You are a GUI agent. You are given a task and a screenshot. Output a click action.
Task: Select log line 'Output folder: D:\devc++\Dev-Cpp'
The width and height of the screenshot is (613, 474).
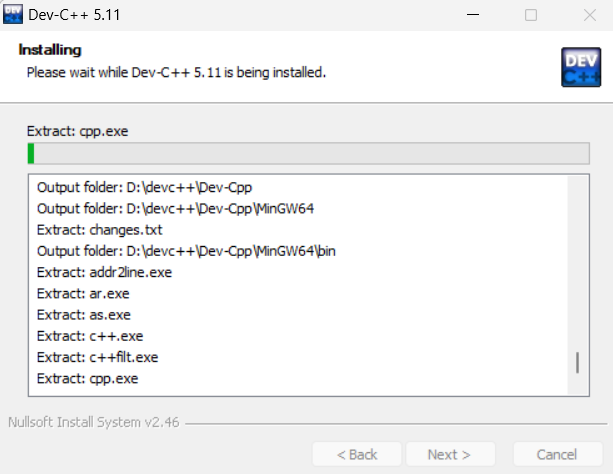145,187
